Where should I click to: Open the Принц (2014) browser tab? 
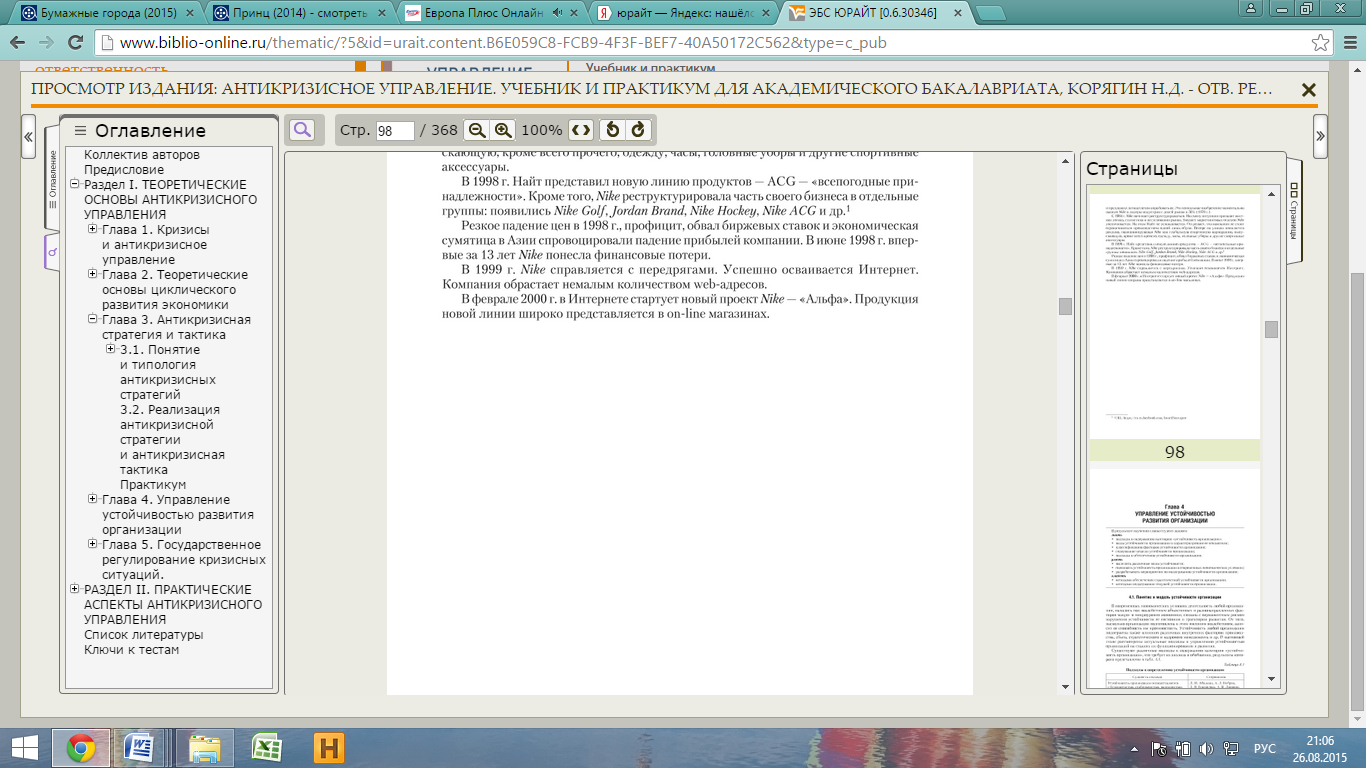pyautogui.click(x=298, y=14)
